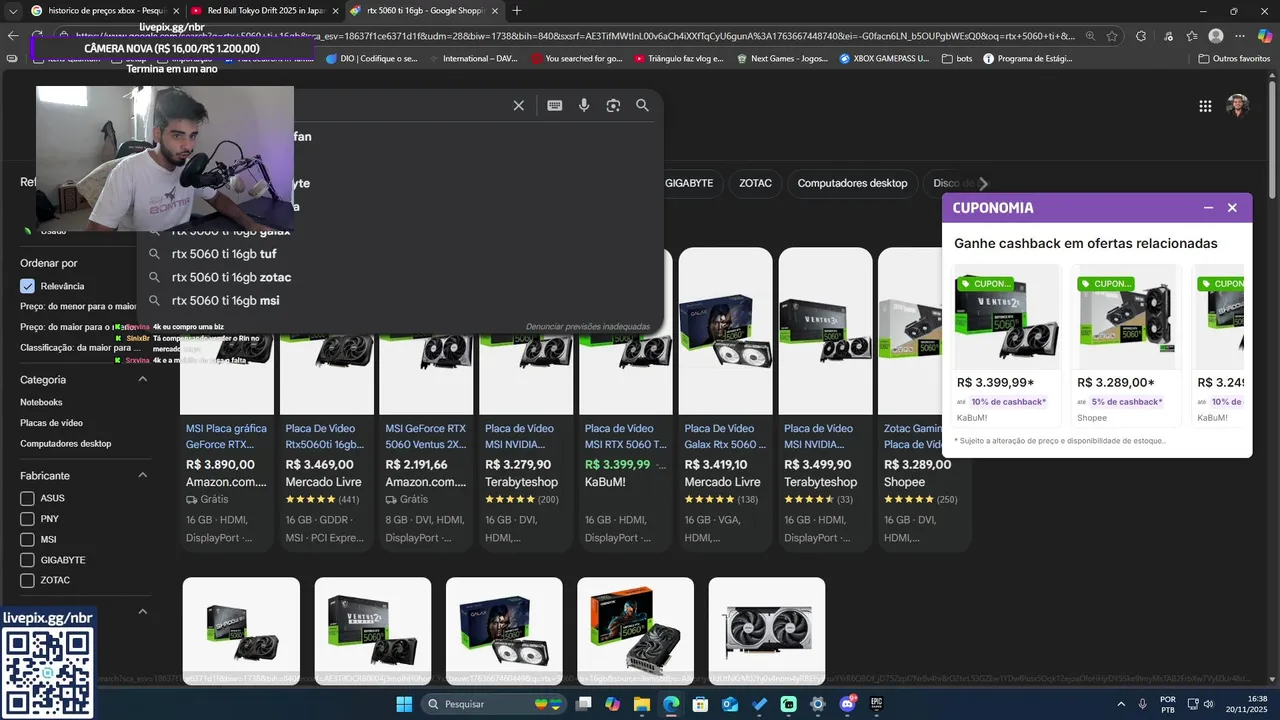
Task: Open browser extensions puzzle icon
Action: (1141, 36)
